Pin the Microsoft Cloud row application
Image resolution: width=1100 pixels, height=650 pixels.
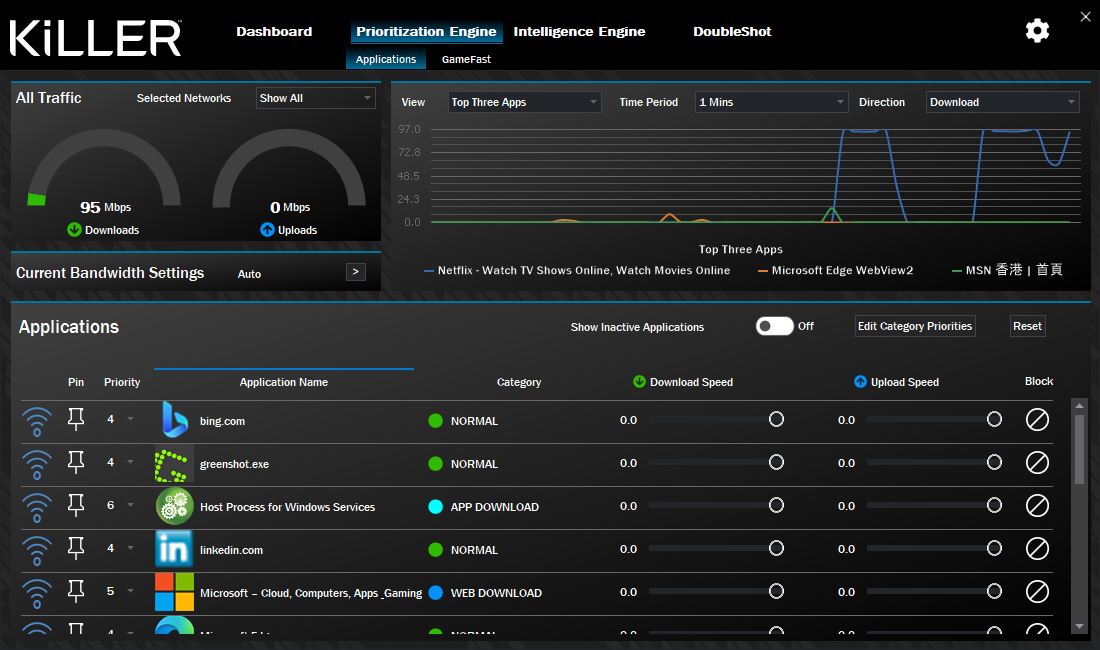(x=76, y=592)
